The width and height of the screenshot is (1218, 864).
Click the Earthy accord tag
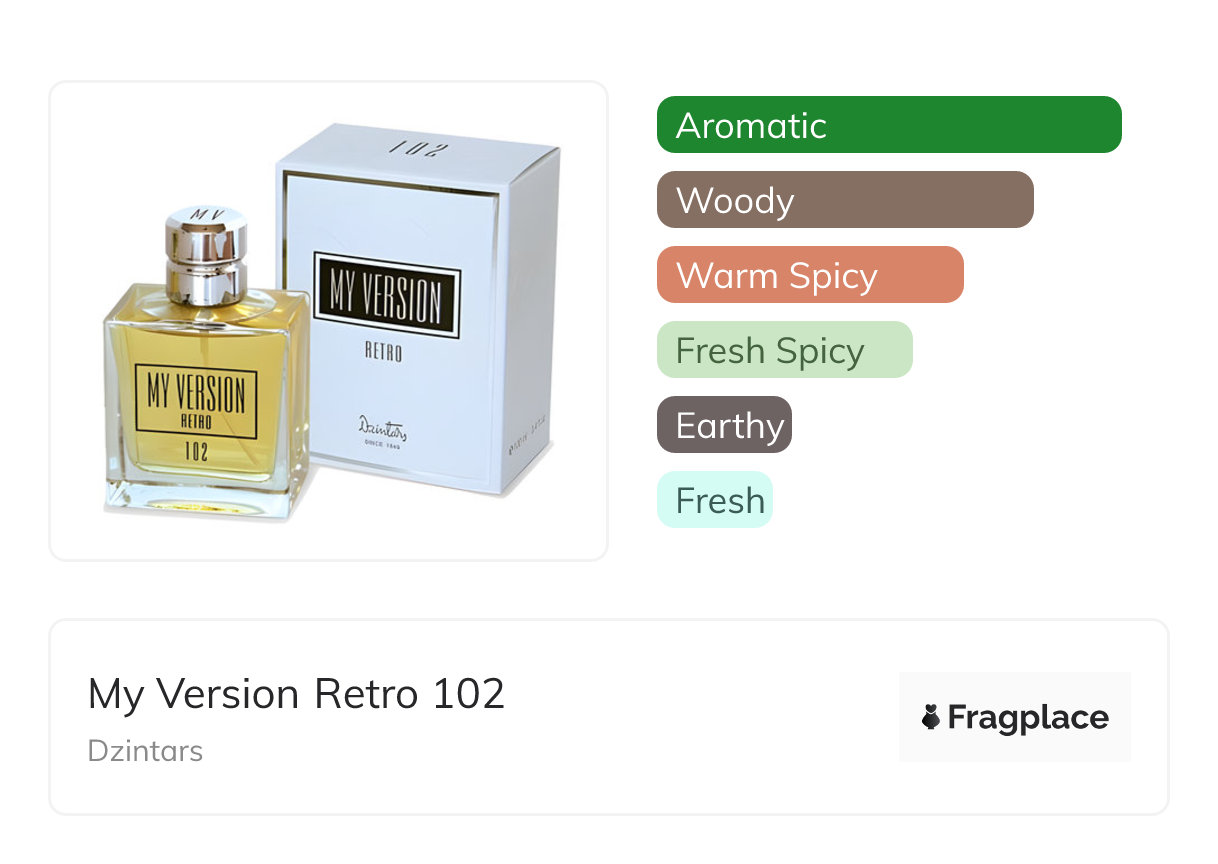tap(724, 425)
